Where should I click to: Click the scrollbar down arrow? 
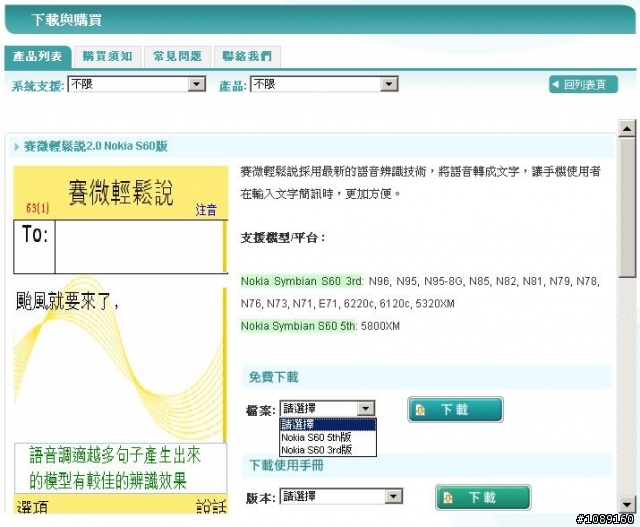pyautogui.click(x=627, y=505)
